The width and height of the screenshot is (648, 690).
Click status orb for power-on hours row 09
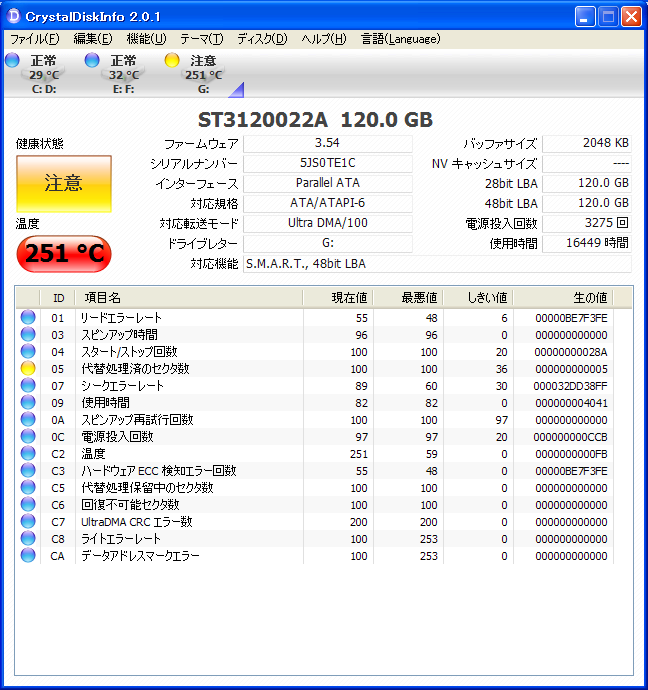point(28,402)
